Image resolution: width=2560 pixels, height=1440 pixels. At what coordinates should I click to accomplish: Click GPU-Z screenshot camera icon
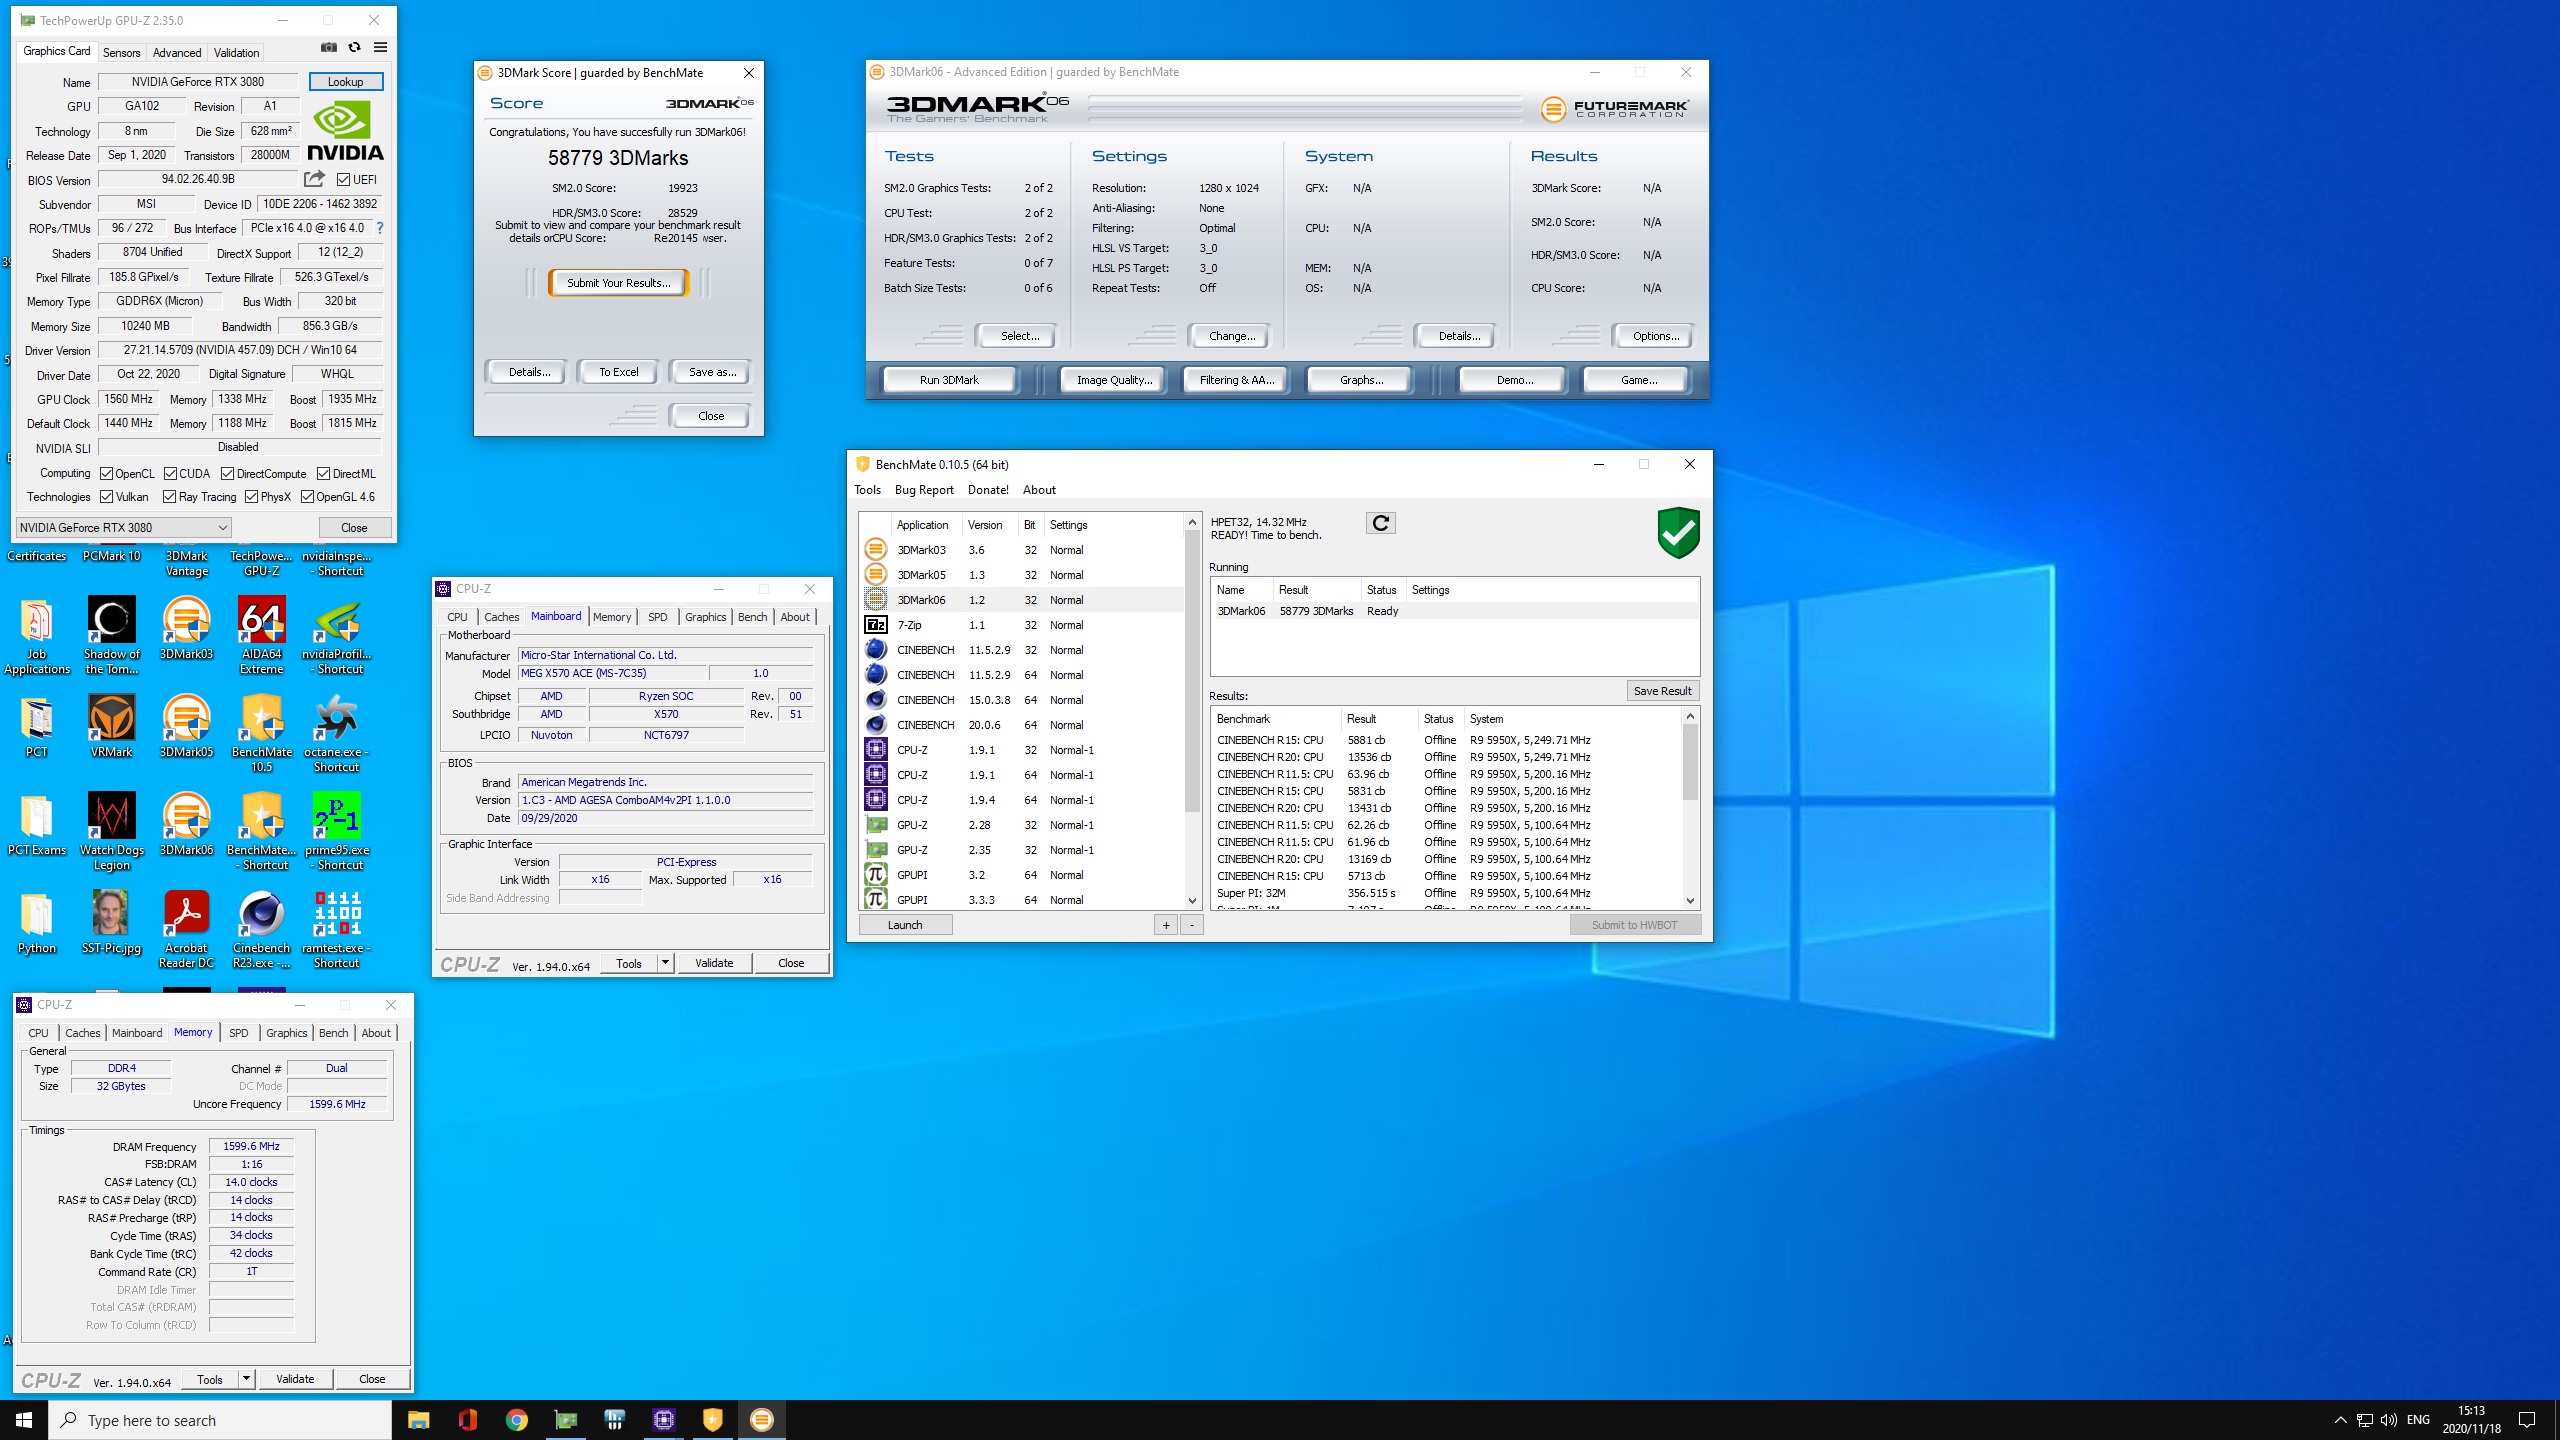328,47
